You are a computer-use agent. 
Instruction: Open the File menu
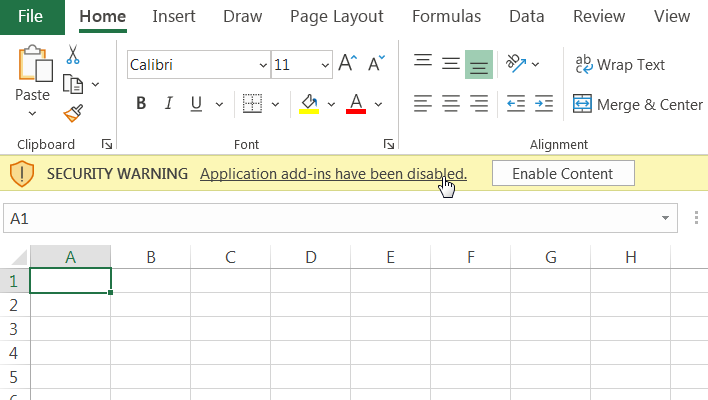(x=30, y=16)
